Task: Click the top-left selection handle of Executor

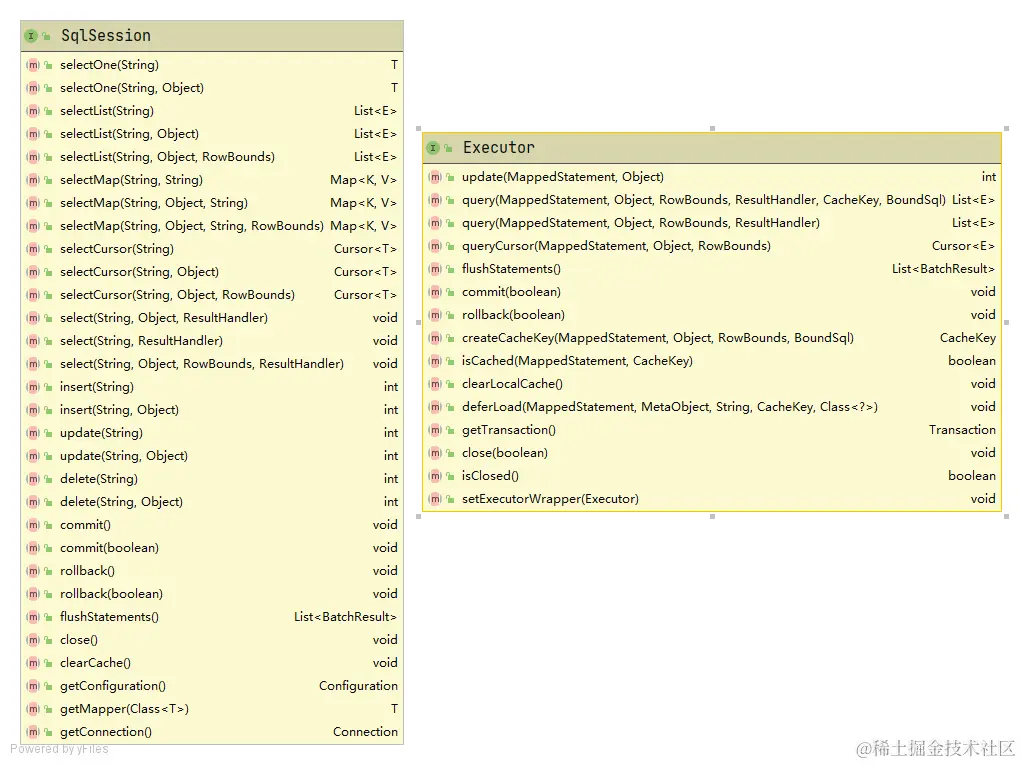Action: point(418,128)
